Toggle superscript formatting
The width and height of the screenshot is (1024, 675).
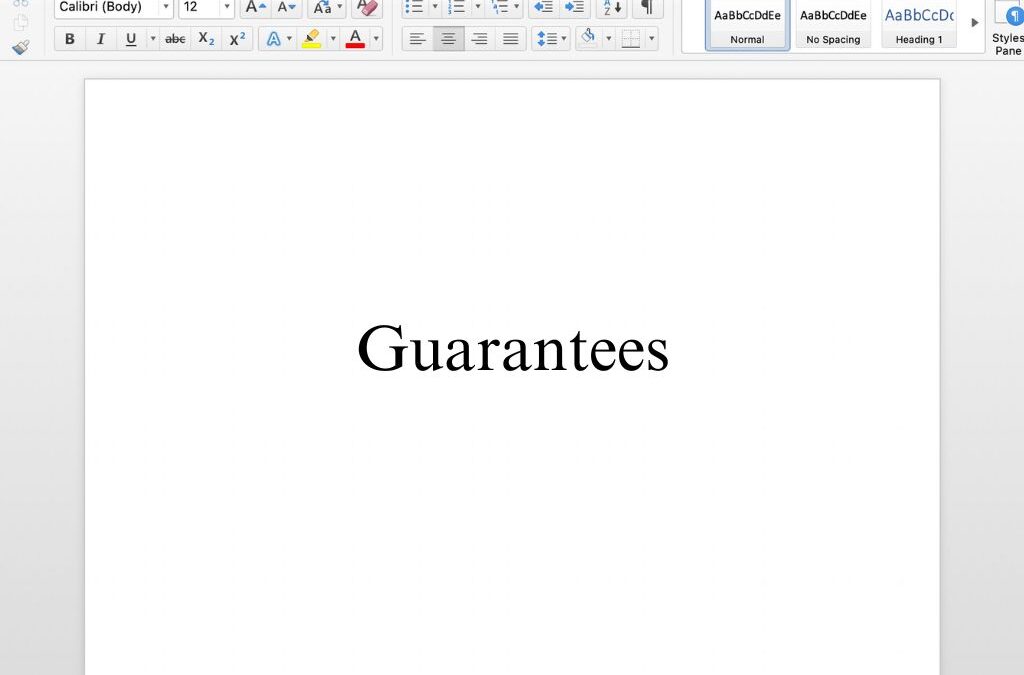237,39
